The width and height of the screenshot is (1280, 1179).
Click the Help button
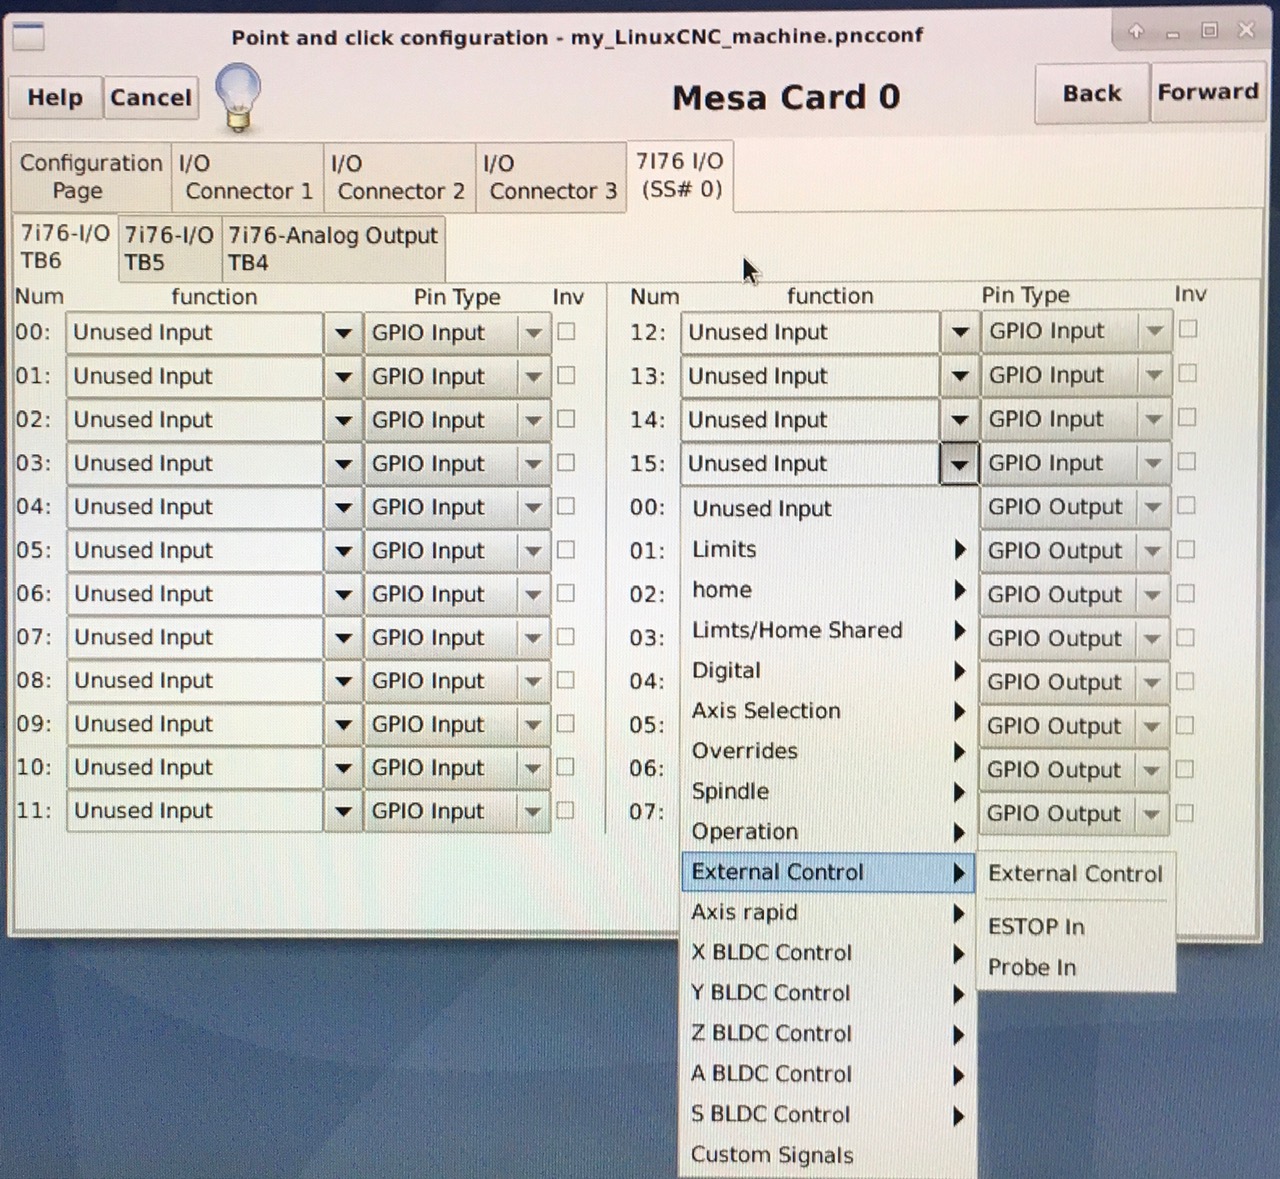[x=55, y=98]
